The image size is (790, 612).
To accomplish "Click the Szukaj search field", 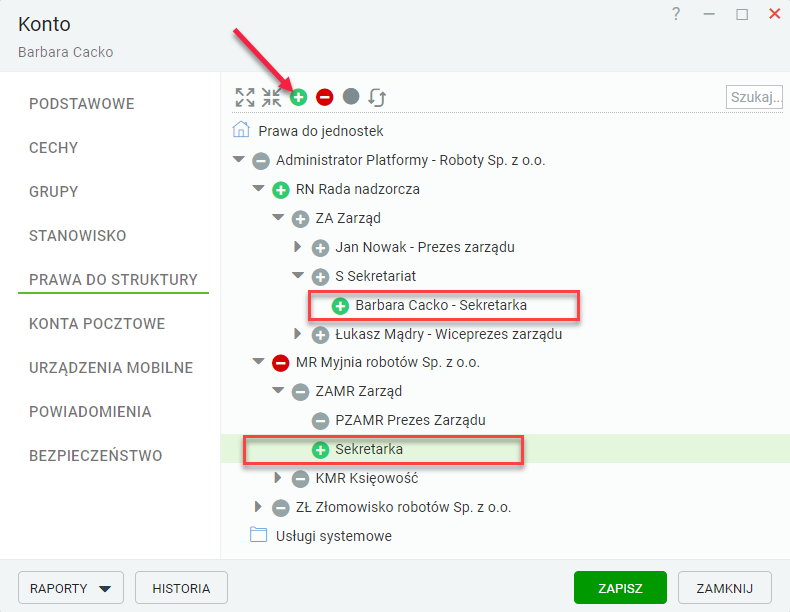I will 755,97.
